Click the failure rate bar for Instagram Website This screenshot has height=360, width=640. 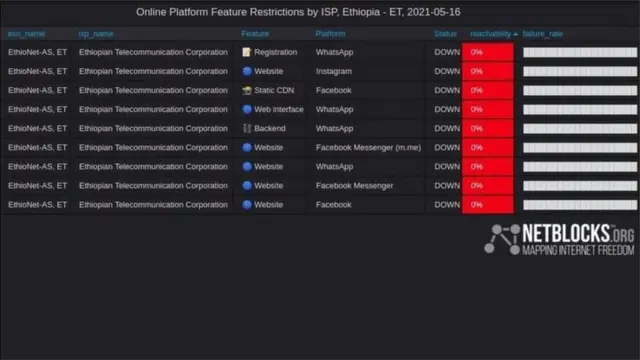tap(580, 71)
